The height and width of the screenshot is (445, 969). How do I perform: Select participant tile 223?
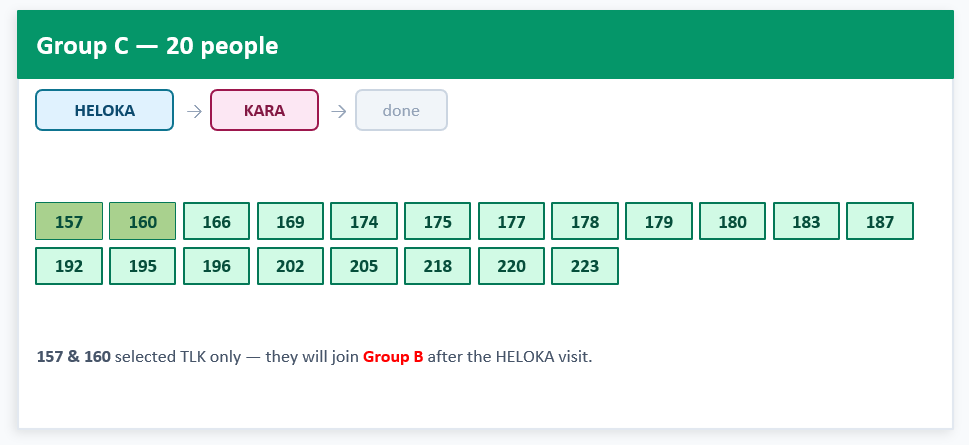(x=585, y=266)
